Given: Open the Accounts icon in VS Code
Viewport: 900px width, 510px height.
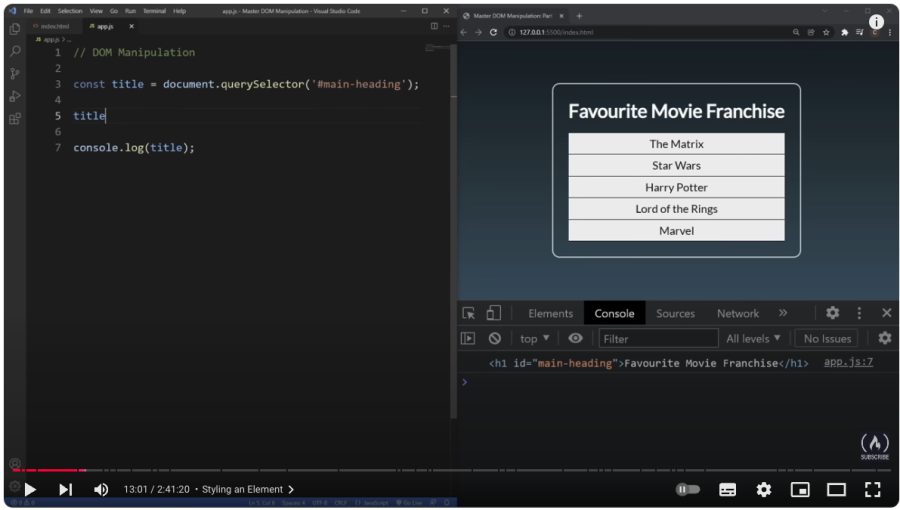Looking at the screenshot, I should [15, 464].
